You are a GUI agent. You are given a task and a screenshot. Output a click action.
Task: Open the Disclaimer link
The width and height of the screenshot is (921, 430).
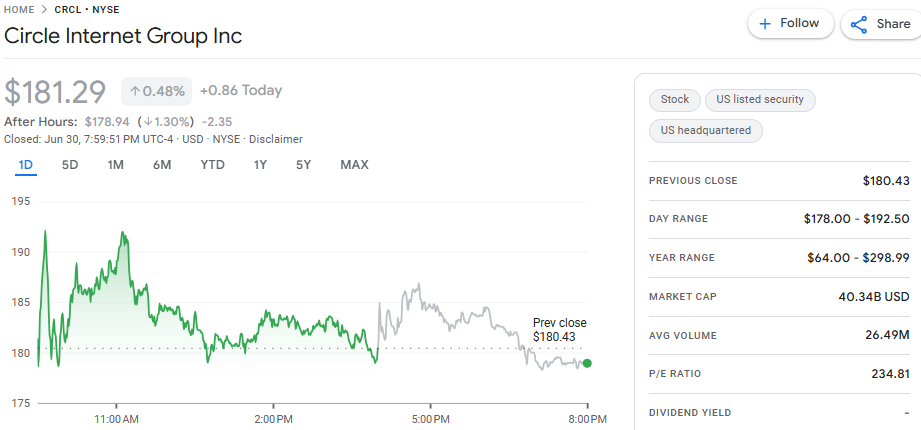pyautogui.click(x=276, y=139)
